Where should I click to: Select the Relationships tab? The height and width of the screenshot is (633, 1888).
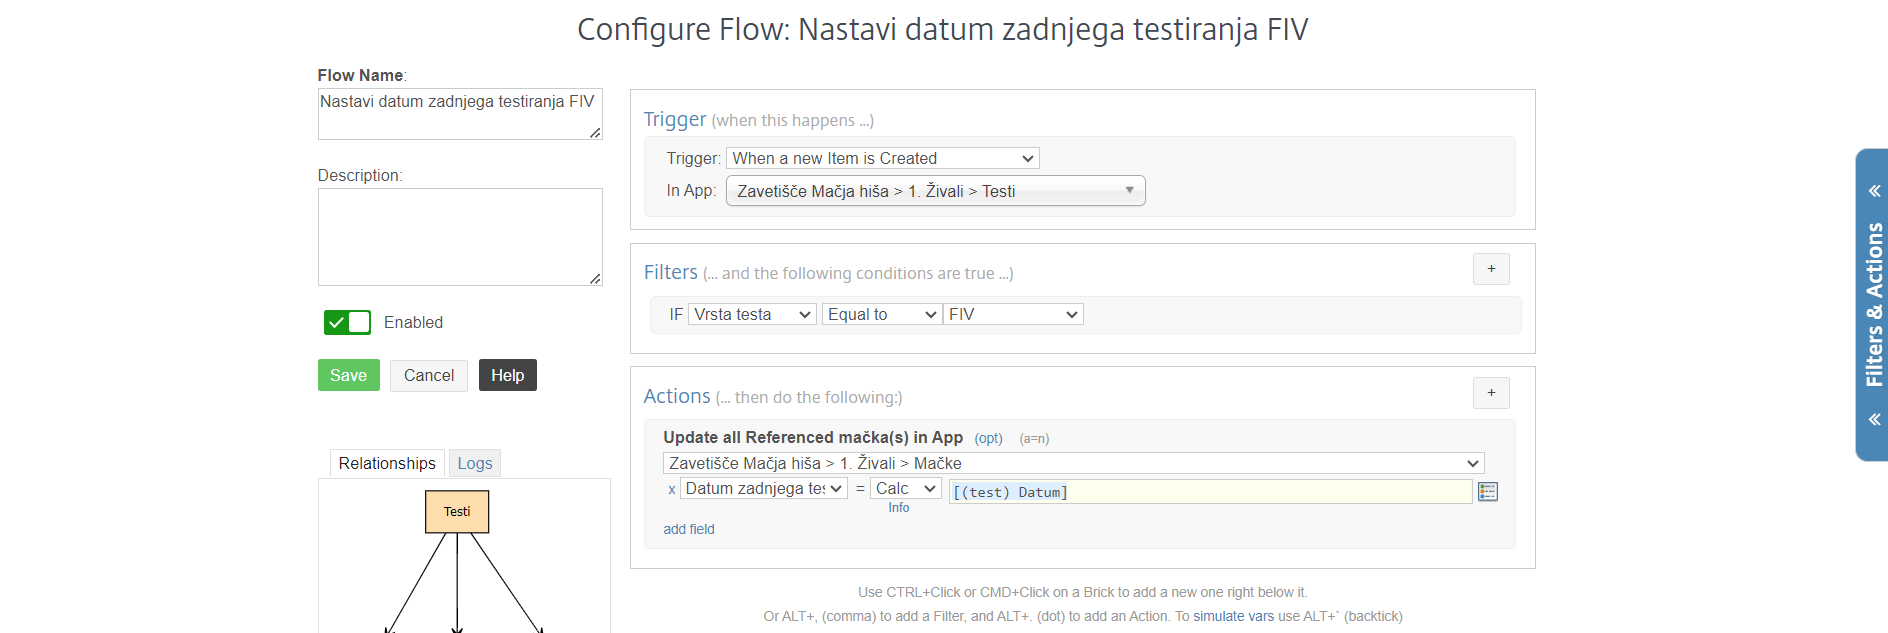(386, 463)
